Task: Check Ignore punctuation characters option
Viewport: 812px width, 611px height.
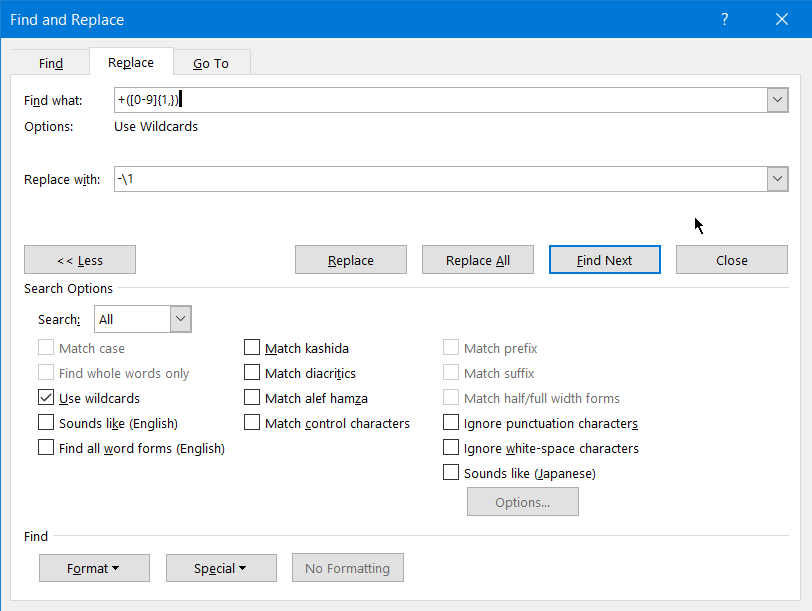Action: tap(451, 423)
